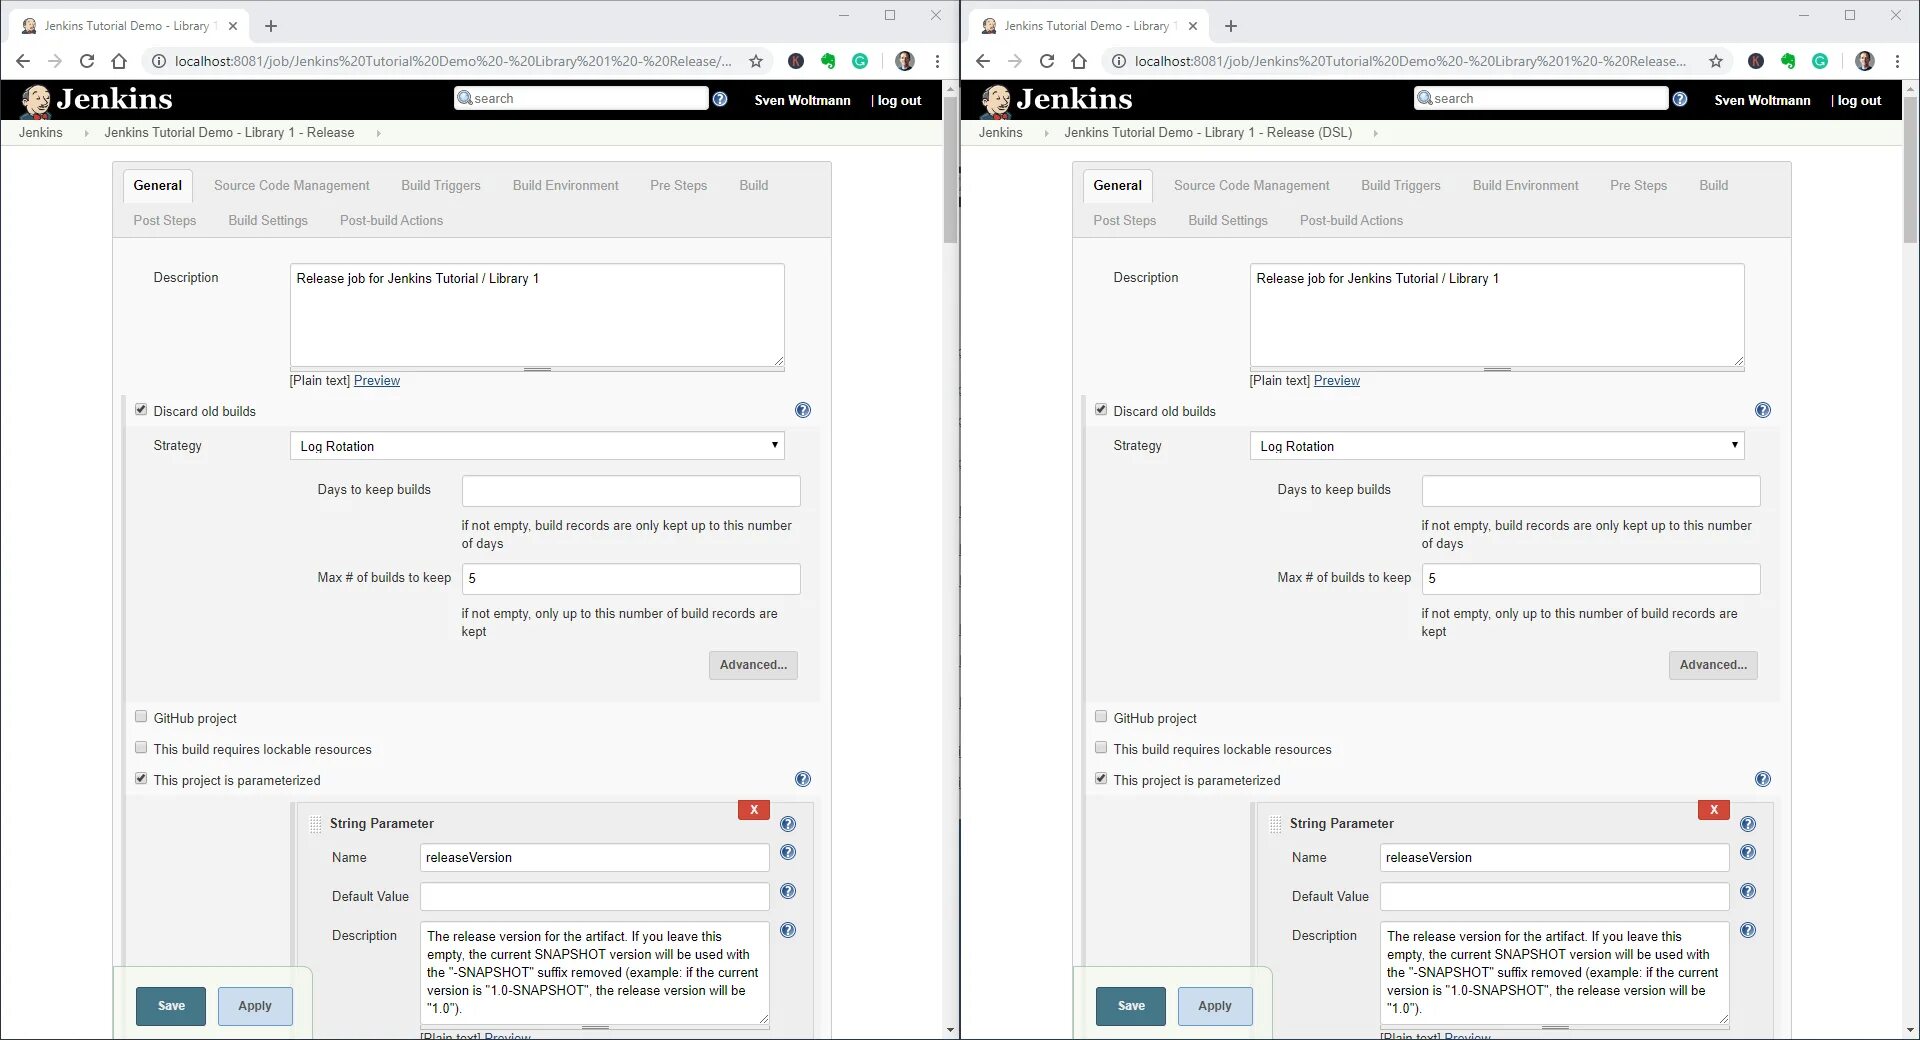This screenshot has height=1040, width=1920.
Task: Click the Preview link under the Description box
Action: [x=376, y=381]
